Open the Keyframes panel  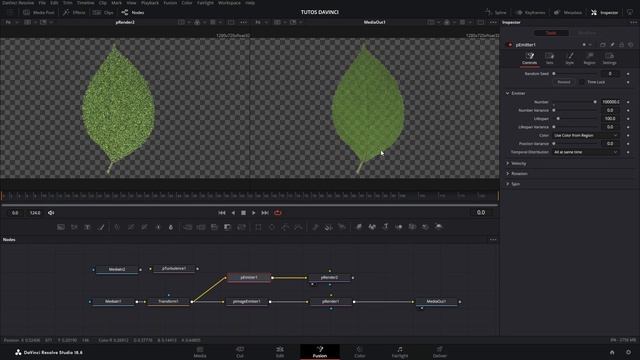[530, 13]
